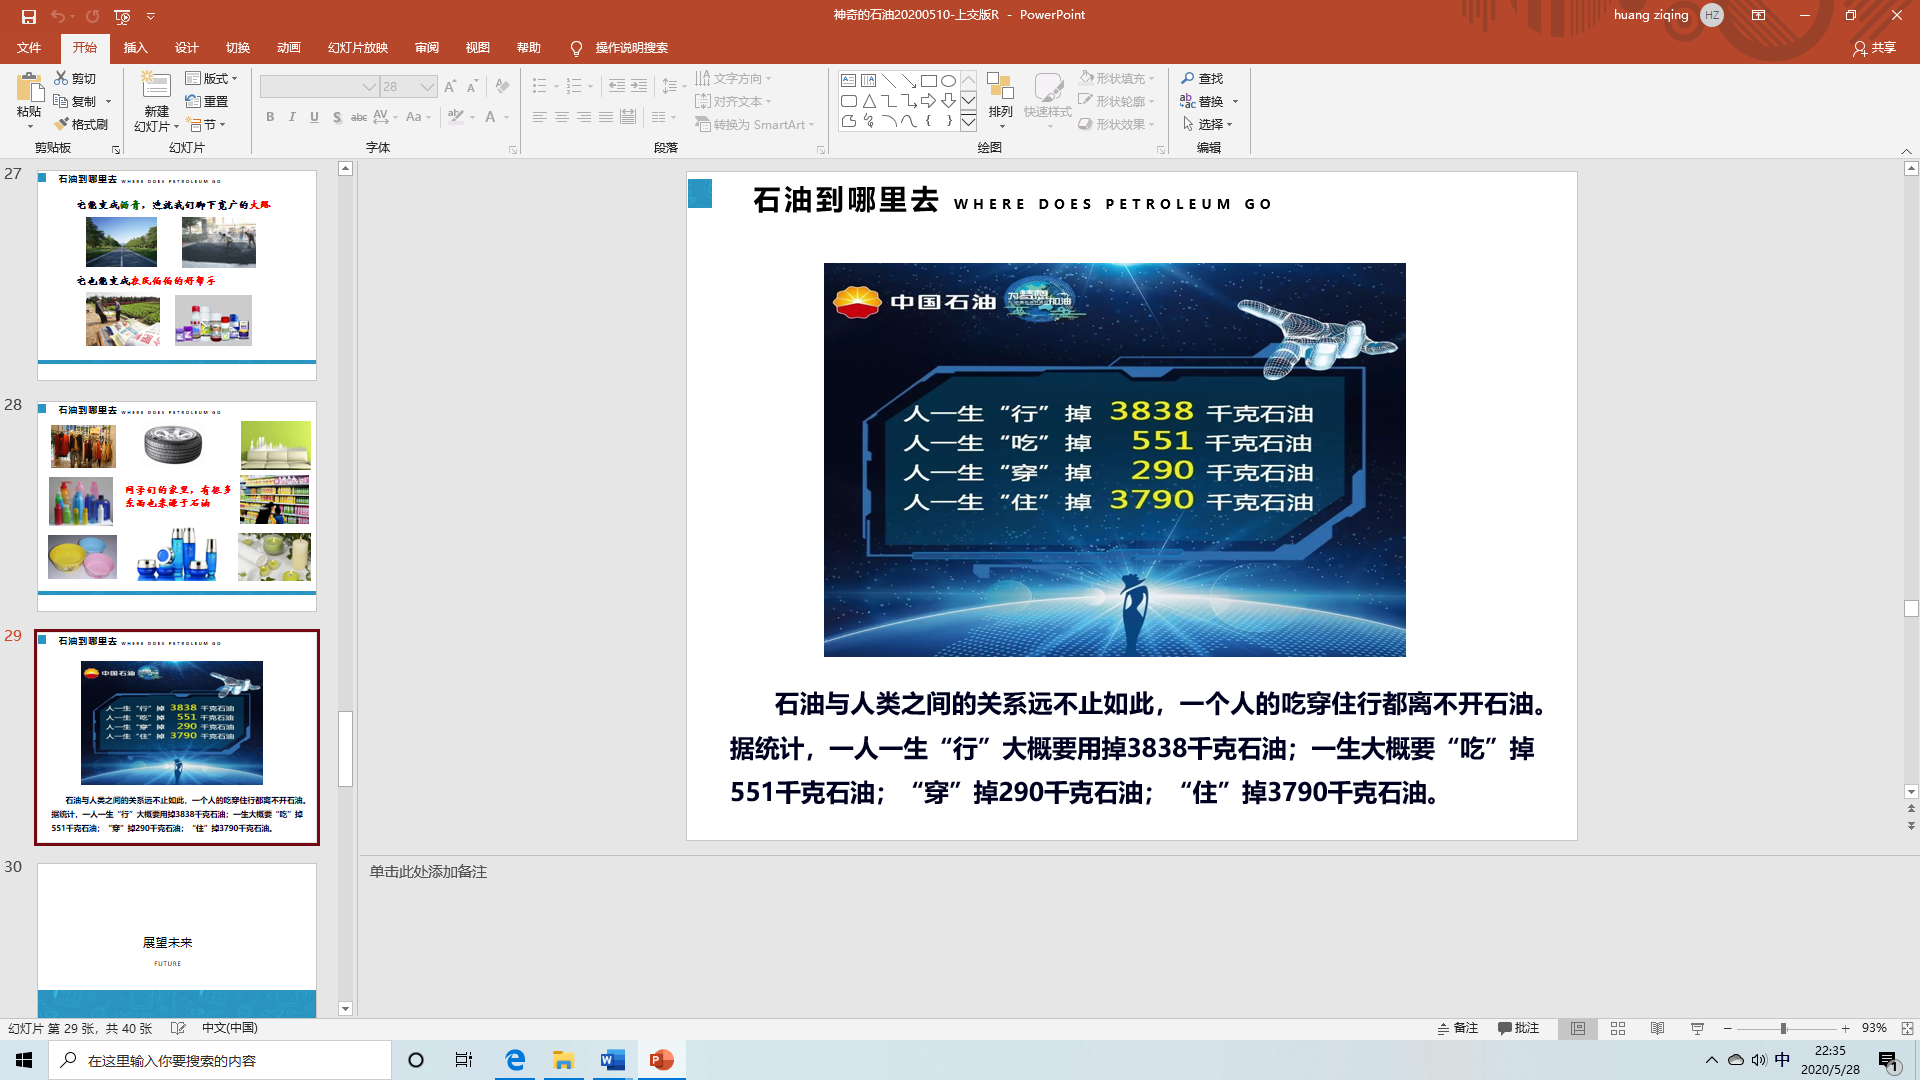Start slideshow from beginning via quick access icon
Viewport: 1920px width, 1080px height.
click(122, 16)
